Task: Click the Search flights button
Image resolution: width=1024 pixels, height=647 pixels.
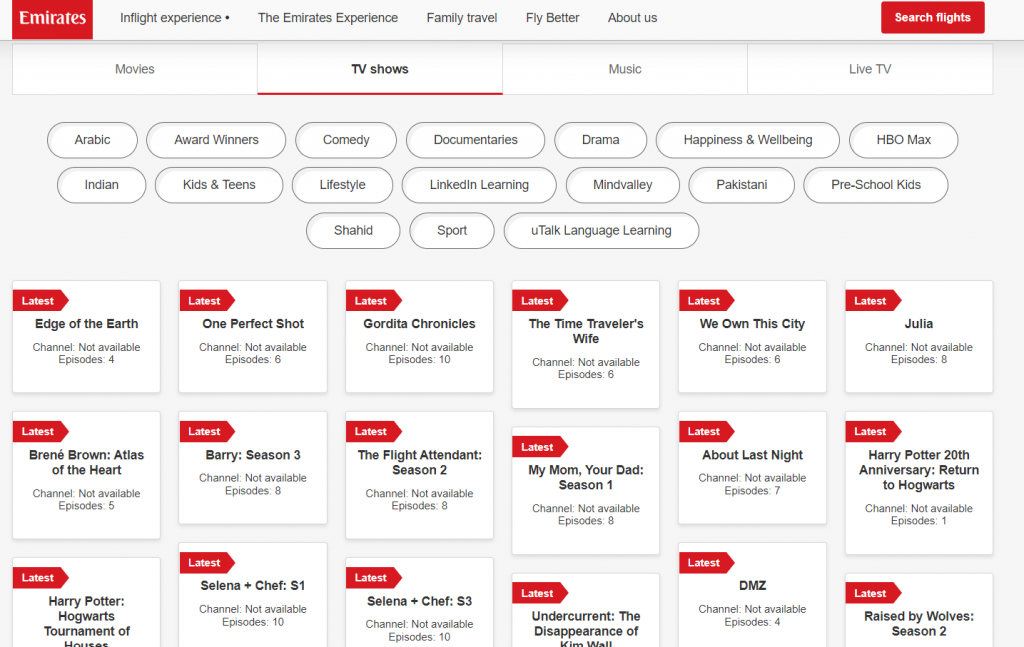Action: [x=933, y=18]
